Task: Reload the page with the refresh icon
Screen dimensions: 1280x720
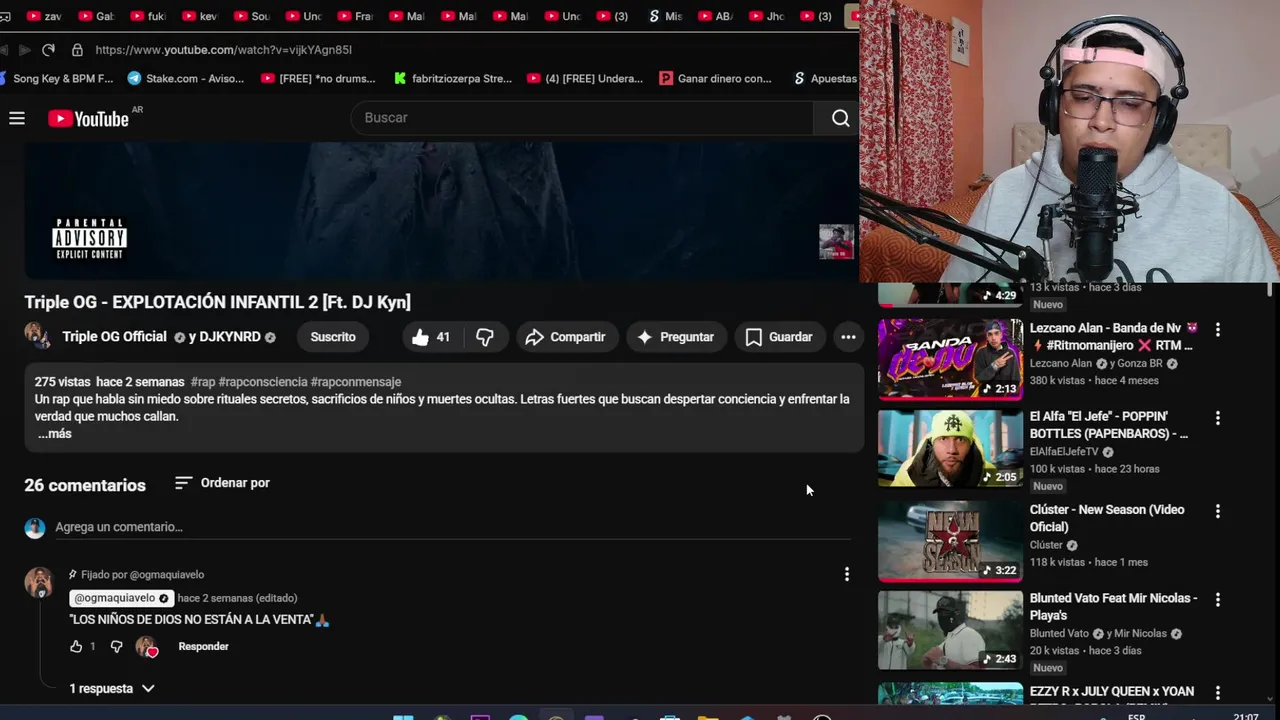Action: [48, 50]
